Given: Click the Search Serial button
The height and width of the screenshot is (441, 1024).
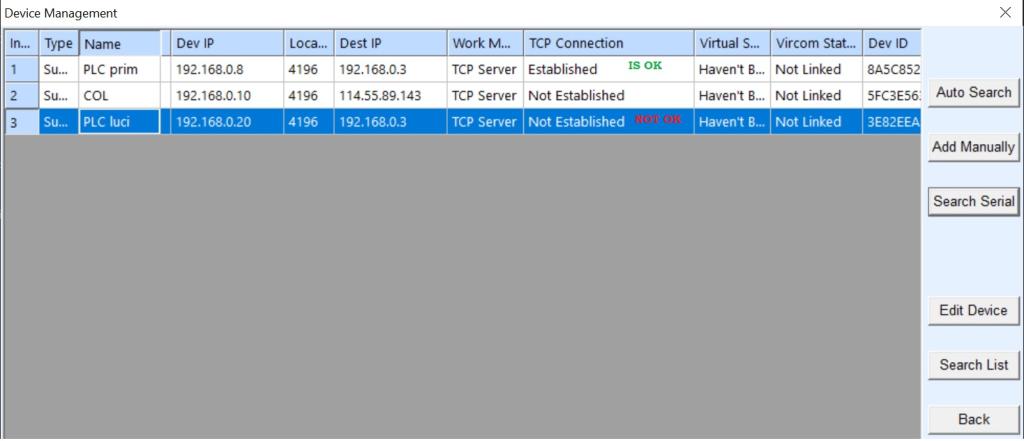Looking at the screenshot, I should pyautogui.click(x=973, y=201).
